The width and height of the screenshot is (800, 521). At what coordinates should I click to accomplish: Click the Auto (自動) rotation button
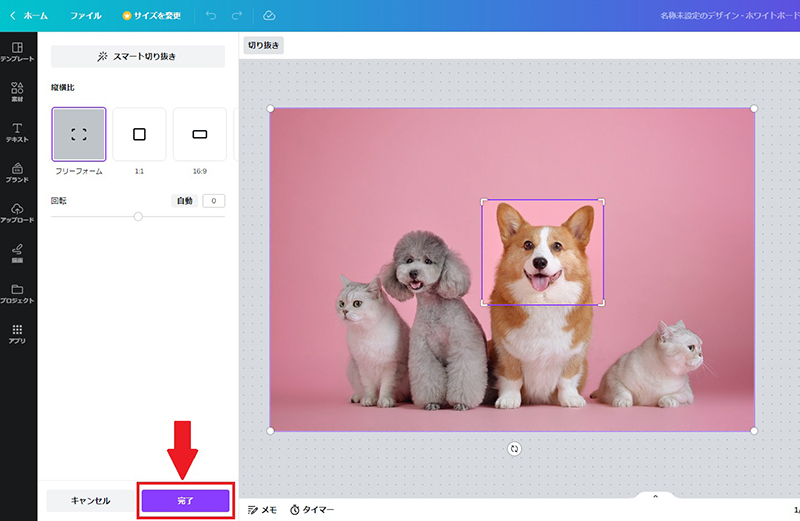pos(185,201)
